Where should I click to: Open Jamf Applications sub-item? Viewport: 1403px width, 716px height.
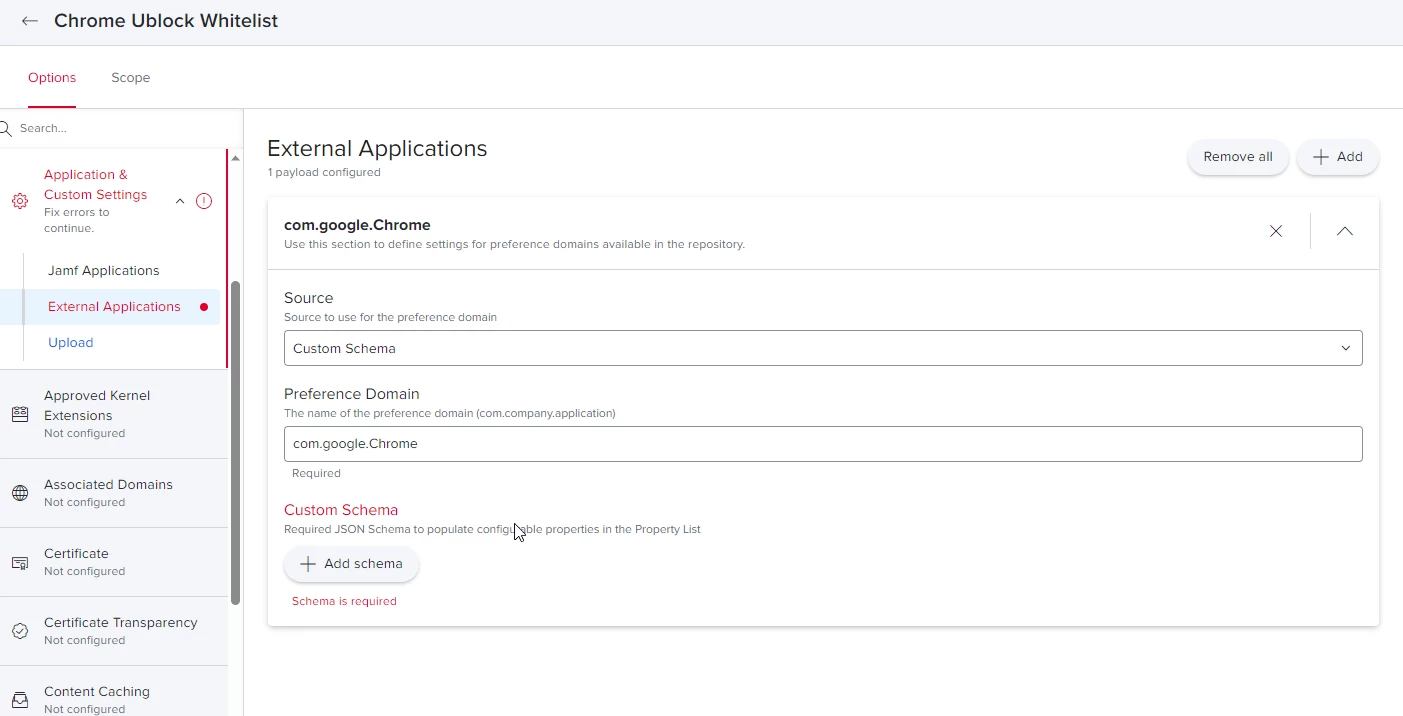[104, 271]
